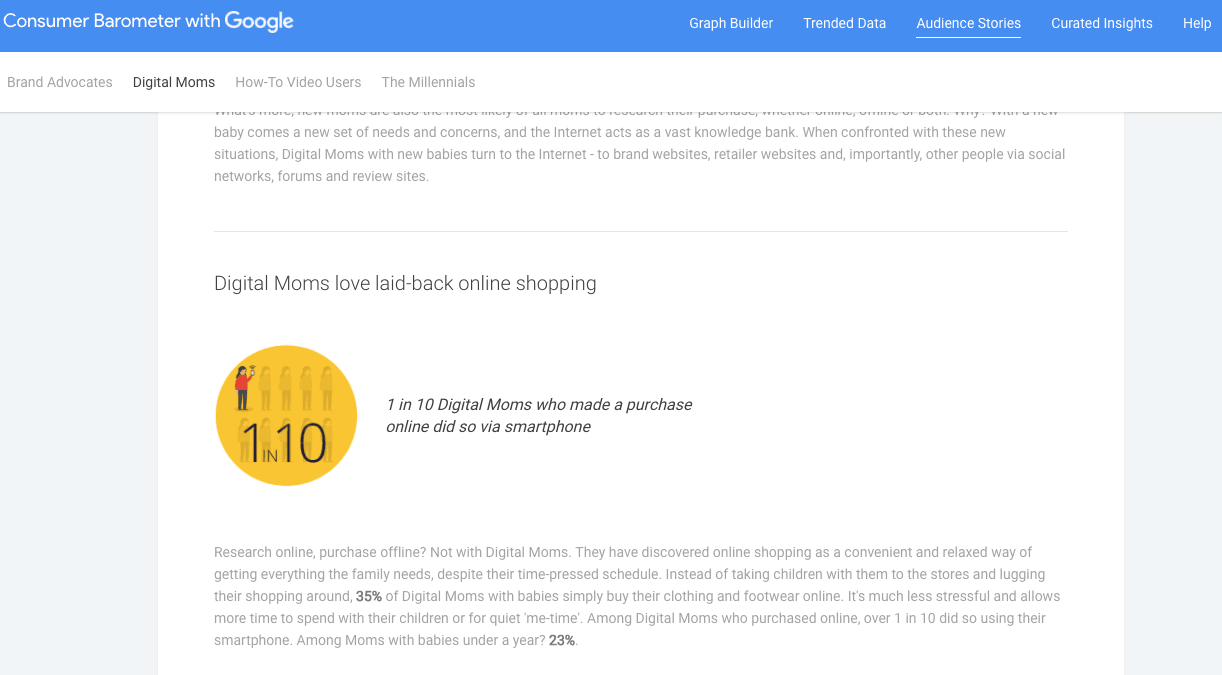Click the Google wordmark in the header
The height and width of the screenshot is (675, 1222).
259,21
